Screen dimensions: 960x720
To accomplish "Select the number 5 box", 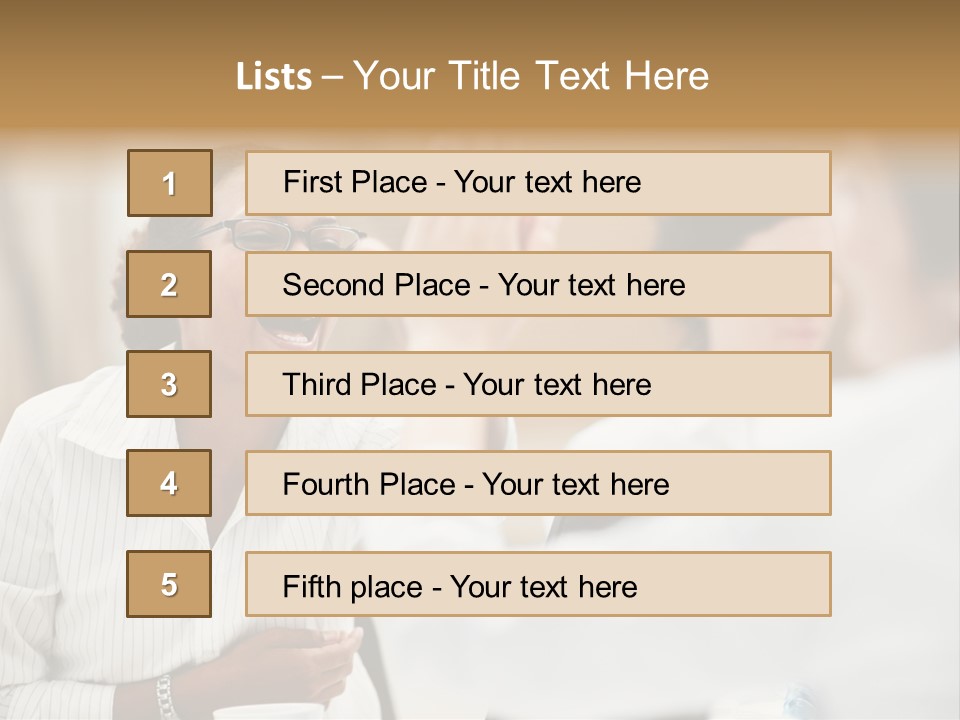I will [x=169, y=584].
